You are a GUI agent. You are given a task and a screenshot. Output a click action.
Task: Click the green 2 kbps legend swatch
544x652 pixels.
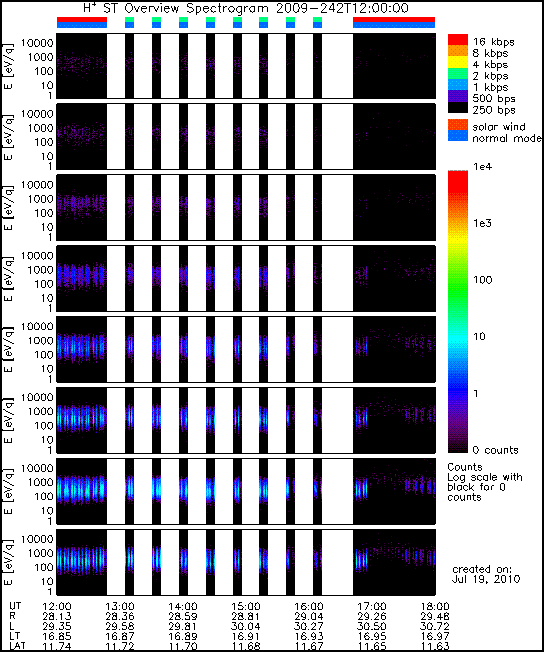pyautogui.click(x=457, y=74)
